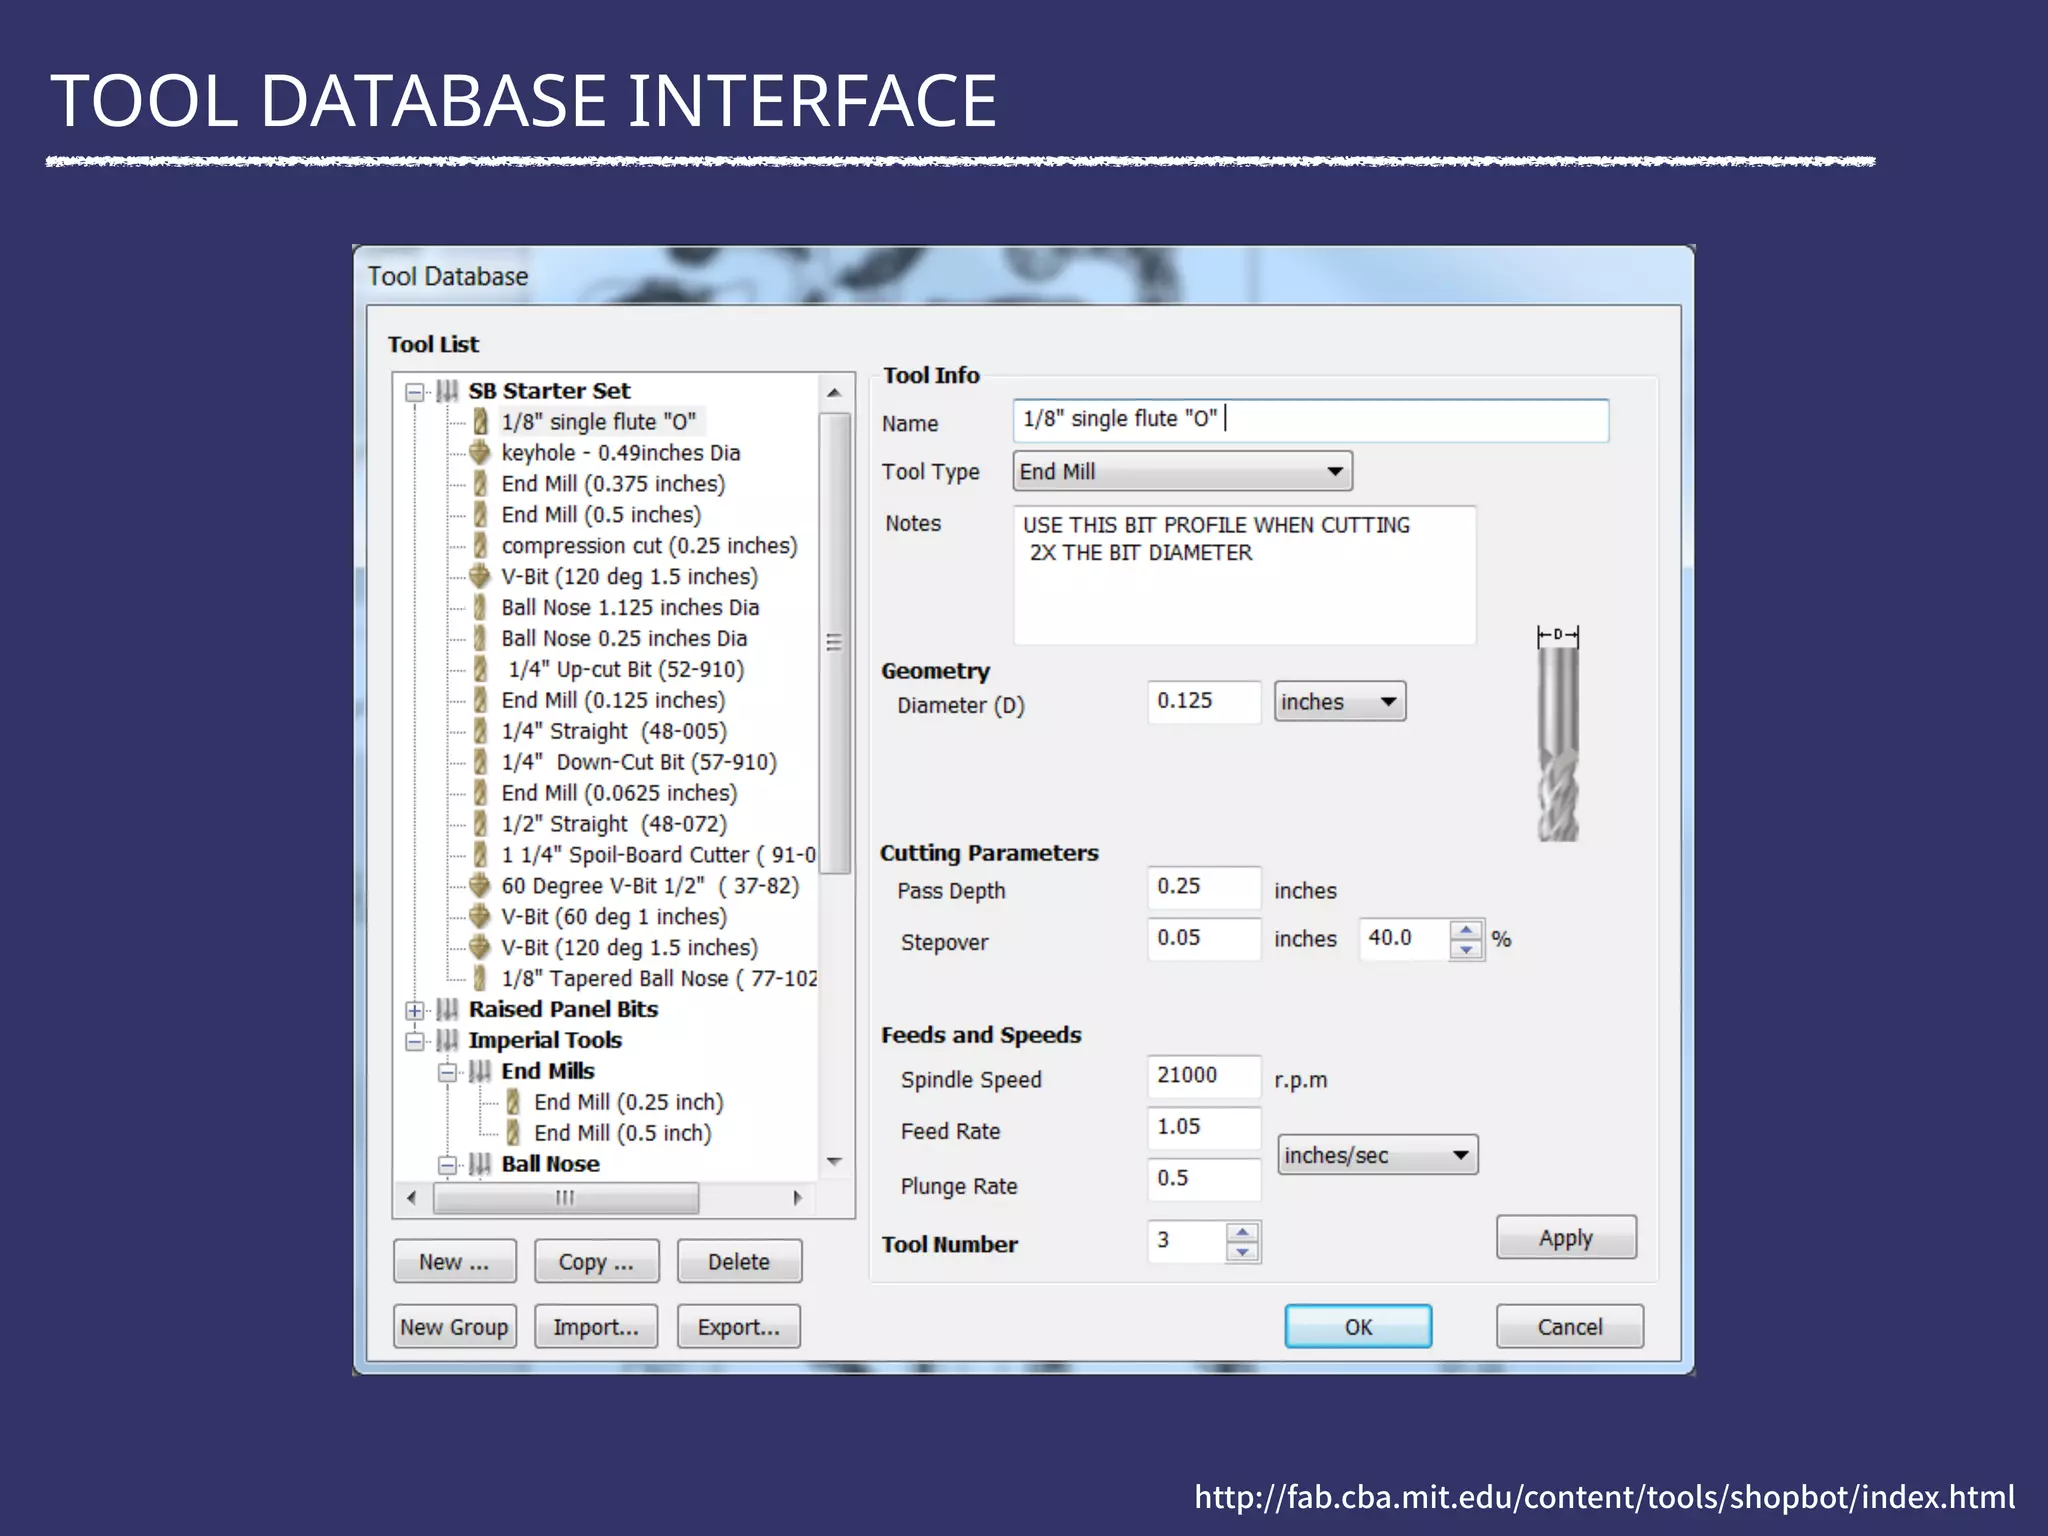This screenshot has width=2048, height=1536.
Task: Collapse the End Mills subgroup
Action: (x=448, y=1073)
